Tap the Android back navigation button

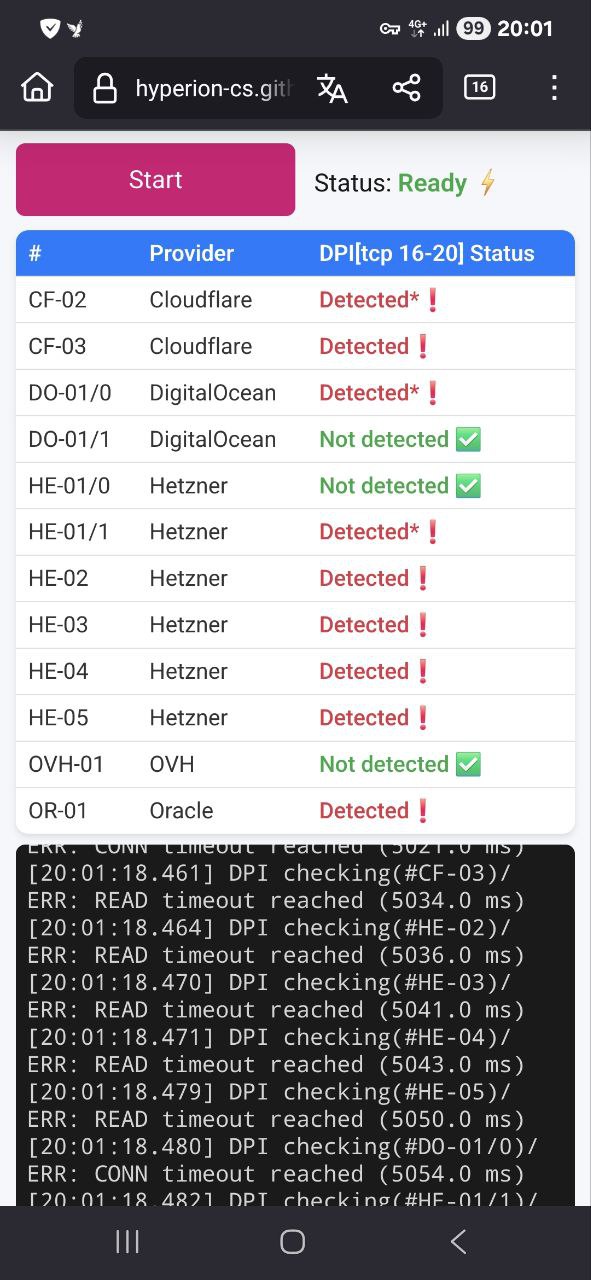(x=458, y=1242)
